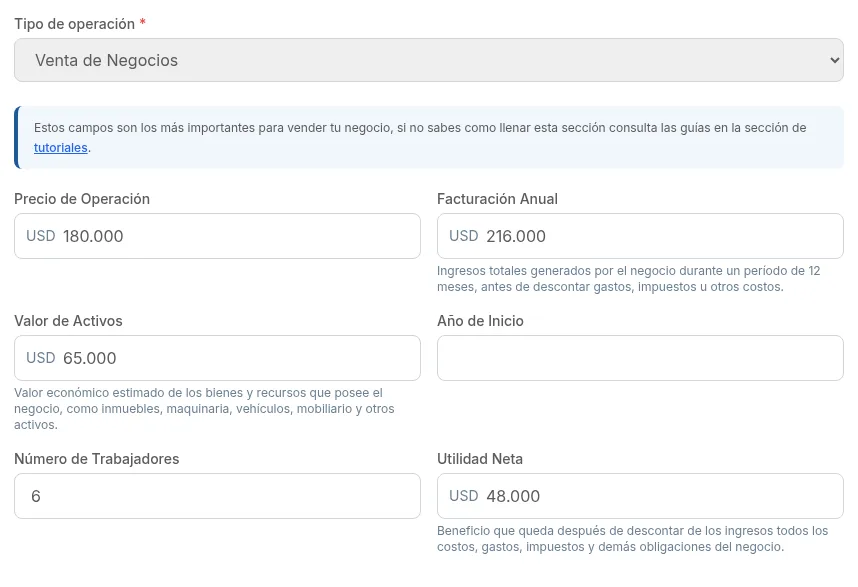Click the Precio de Operación input field
This screenshot has width=858, height=587.
(217, 236)
